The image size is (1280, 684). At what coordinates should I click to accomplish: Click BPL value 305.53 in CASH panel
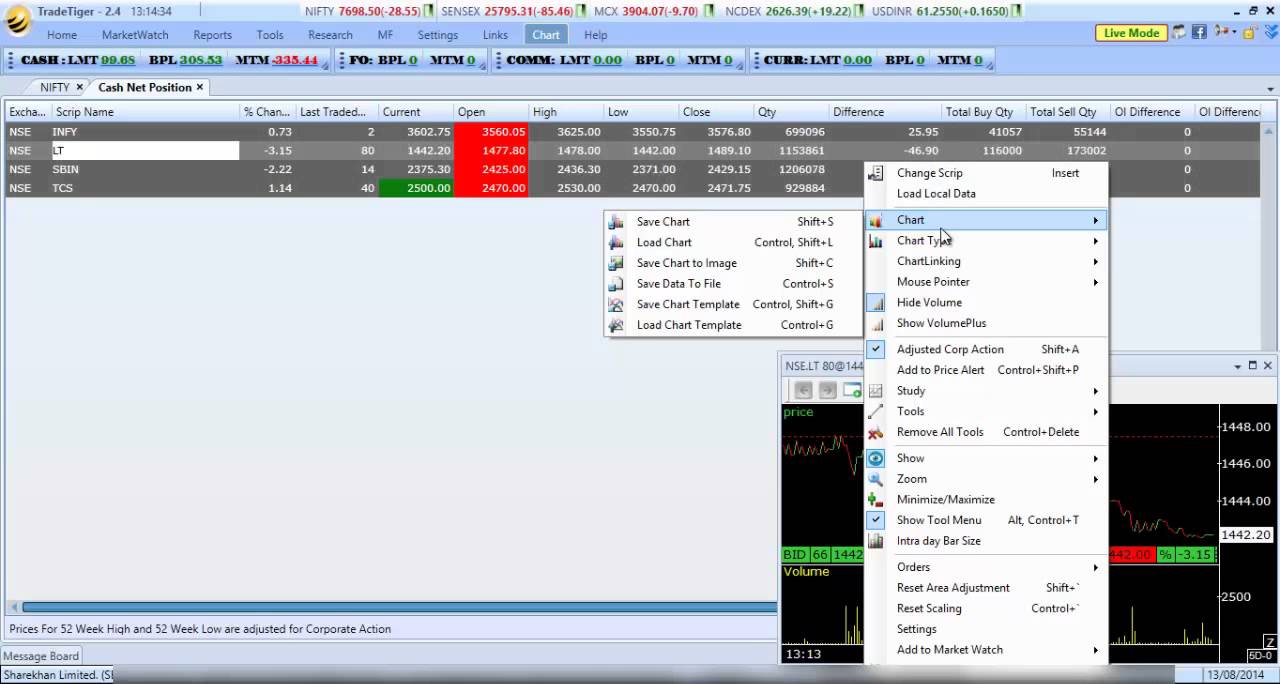pos(200,60)
